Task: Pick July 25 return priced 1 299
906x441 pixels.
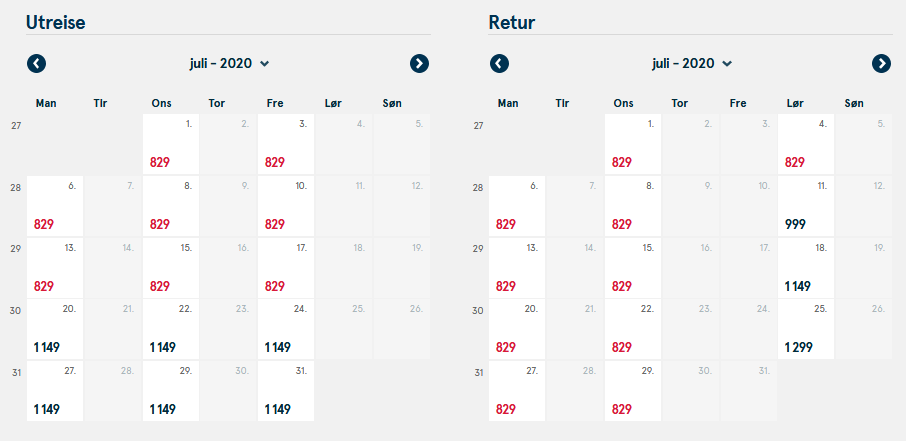Action: pos(806,329)
